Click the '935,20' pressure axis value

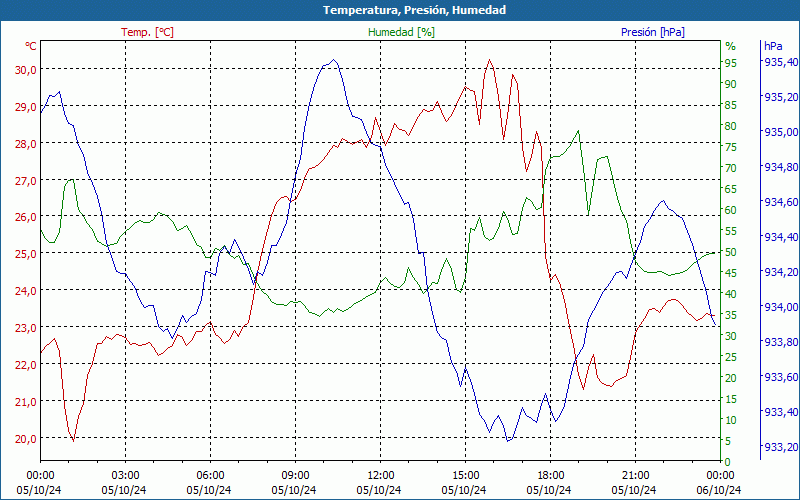coord(781,97)
